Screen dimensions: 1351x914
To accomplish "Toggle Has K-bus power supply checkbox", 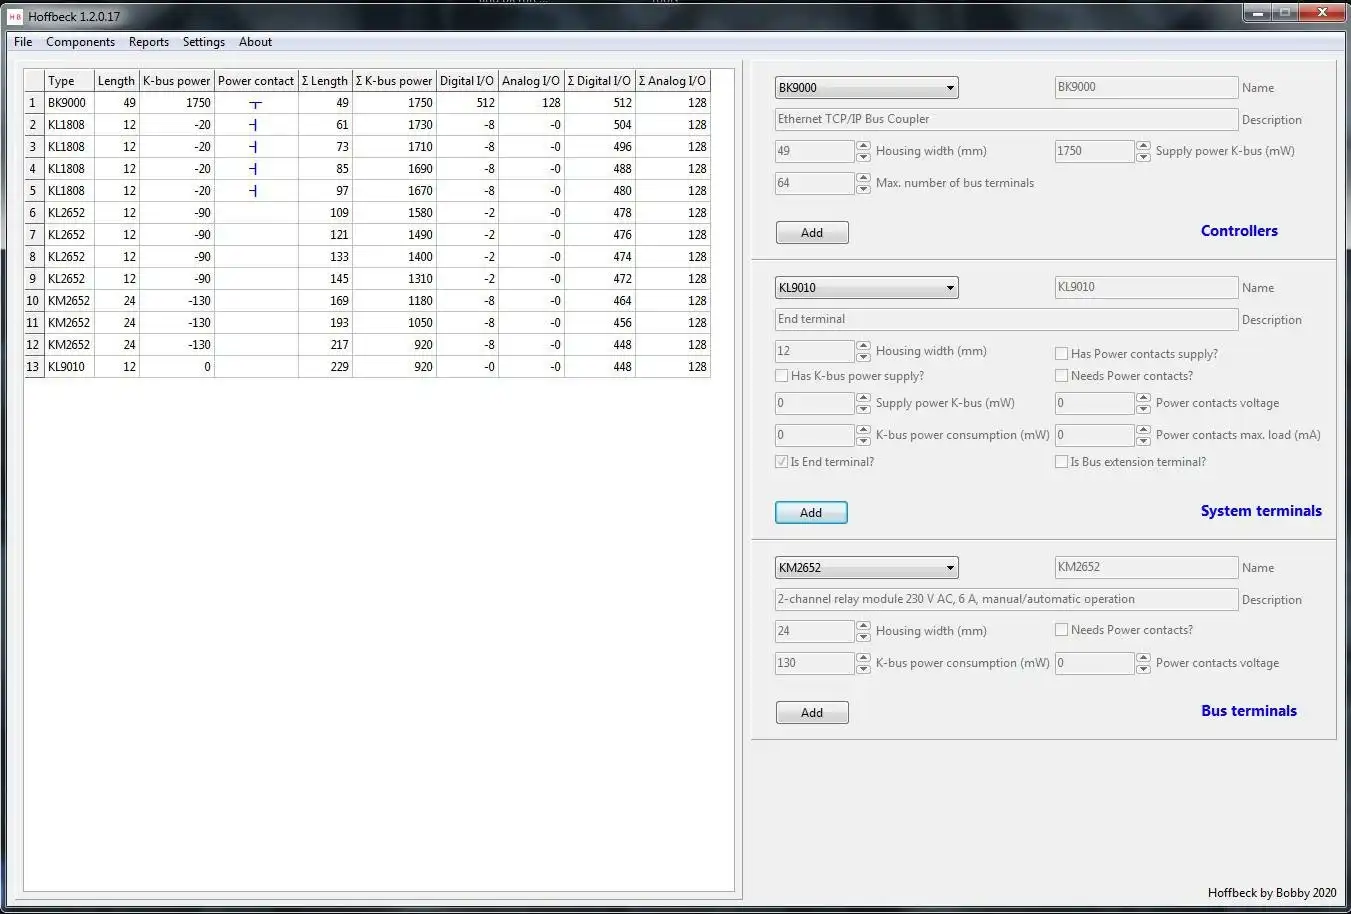I will [x=782, y=376].
